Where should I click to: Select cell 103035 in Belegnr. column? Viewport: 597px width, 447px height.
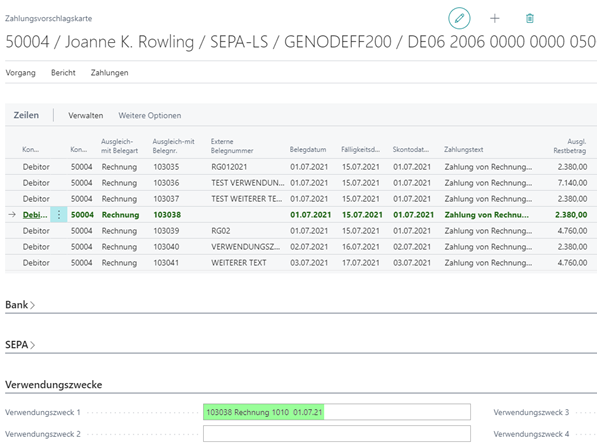166,167
